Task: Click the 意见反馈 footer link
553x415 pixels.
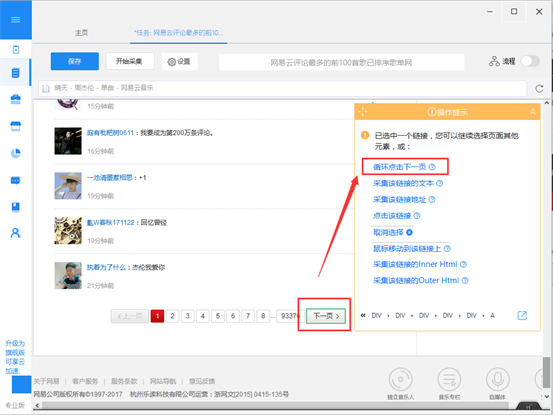Action: [x=202, y=381]
